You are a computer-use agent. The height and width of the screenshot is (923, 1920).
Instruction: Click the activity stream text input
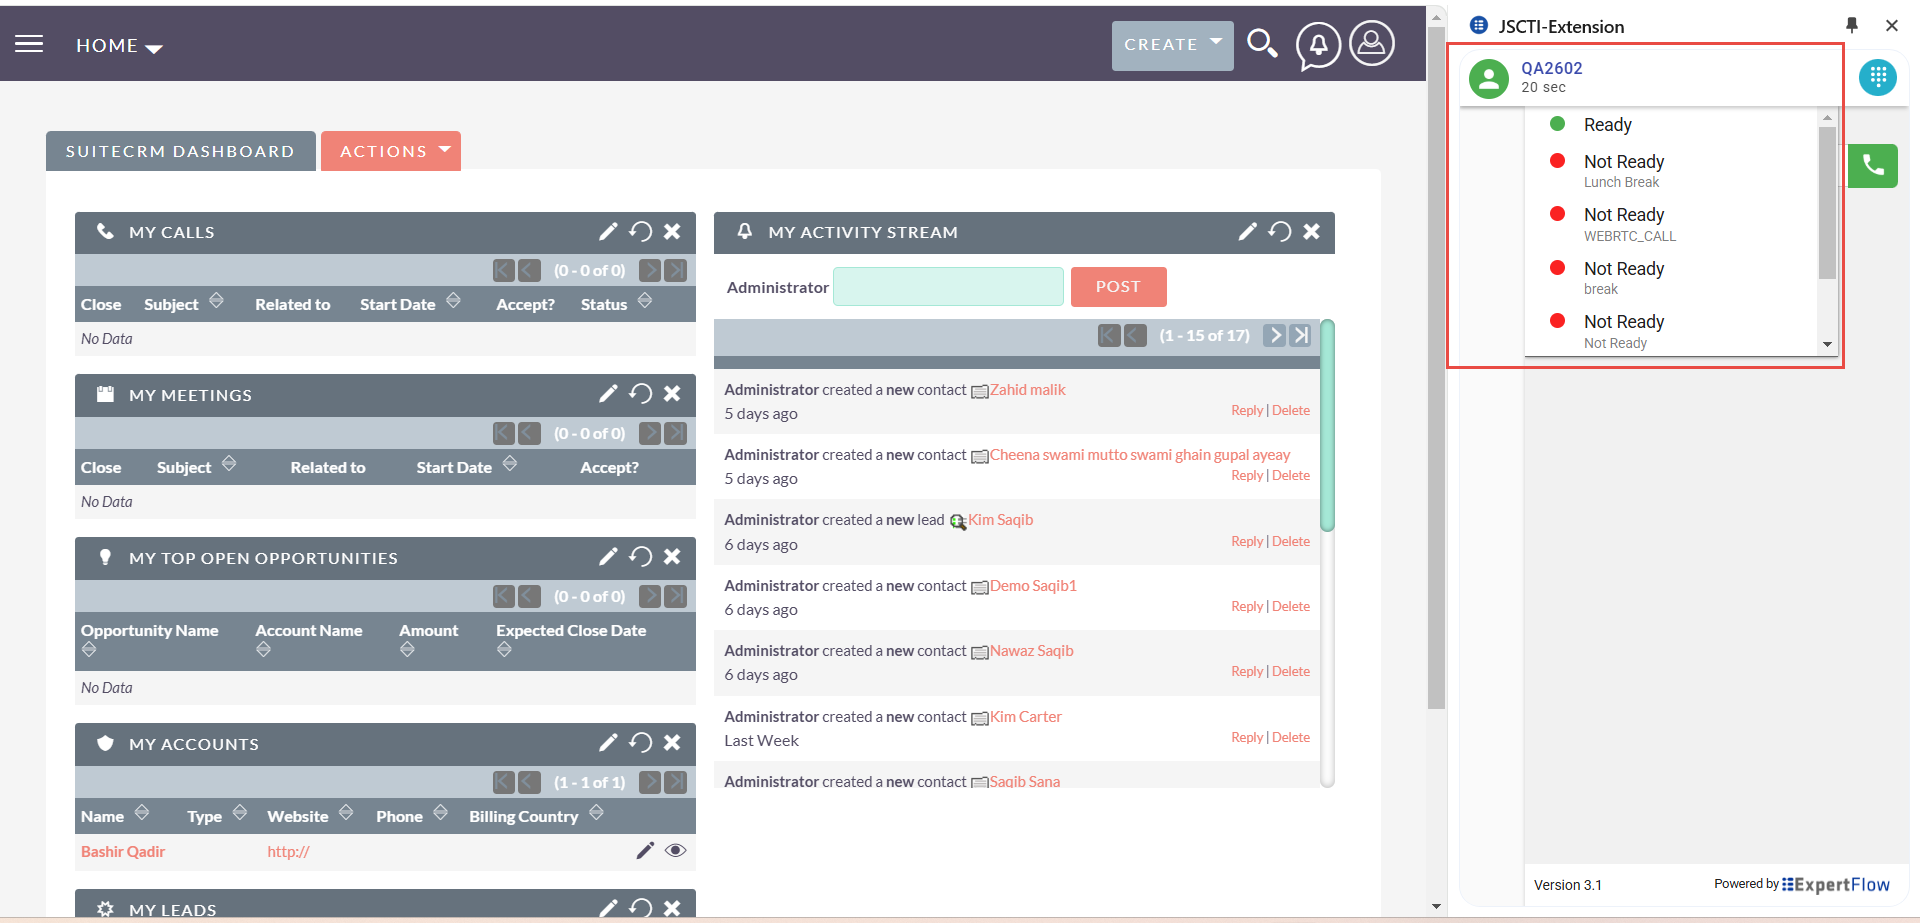click(x=947, y=287)
